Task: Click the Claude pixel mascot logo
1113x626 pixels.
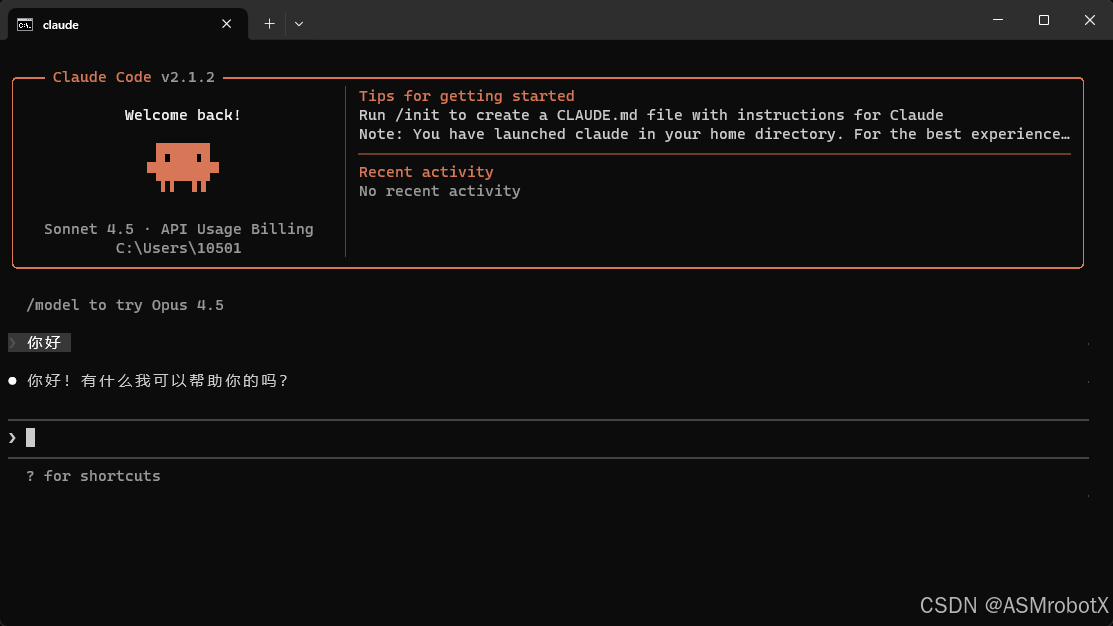Action: click(x=182, y=168)
